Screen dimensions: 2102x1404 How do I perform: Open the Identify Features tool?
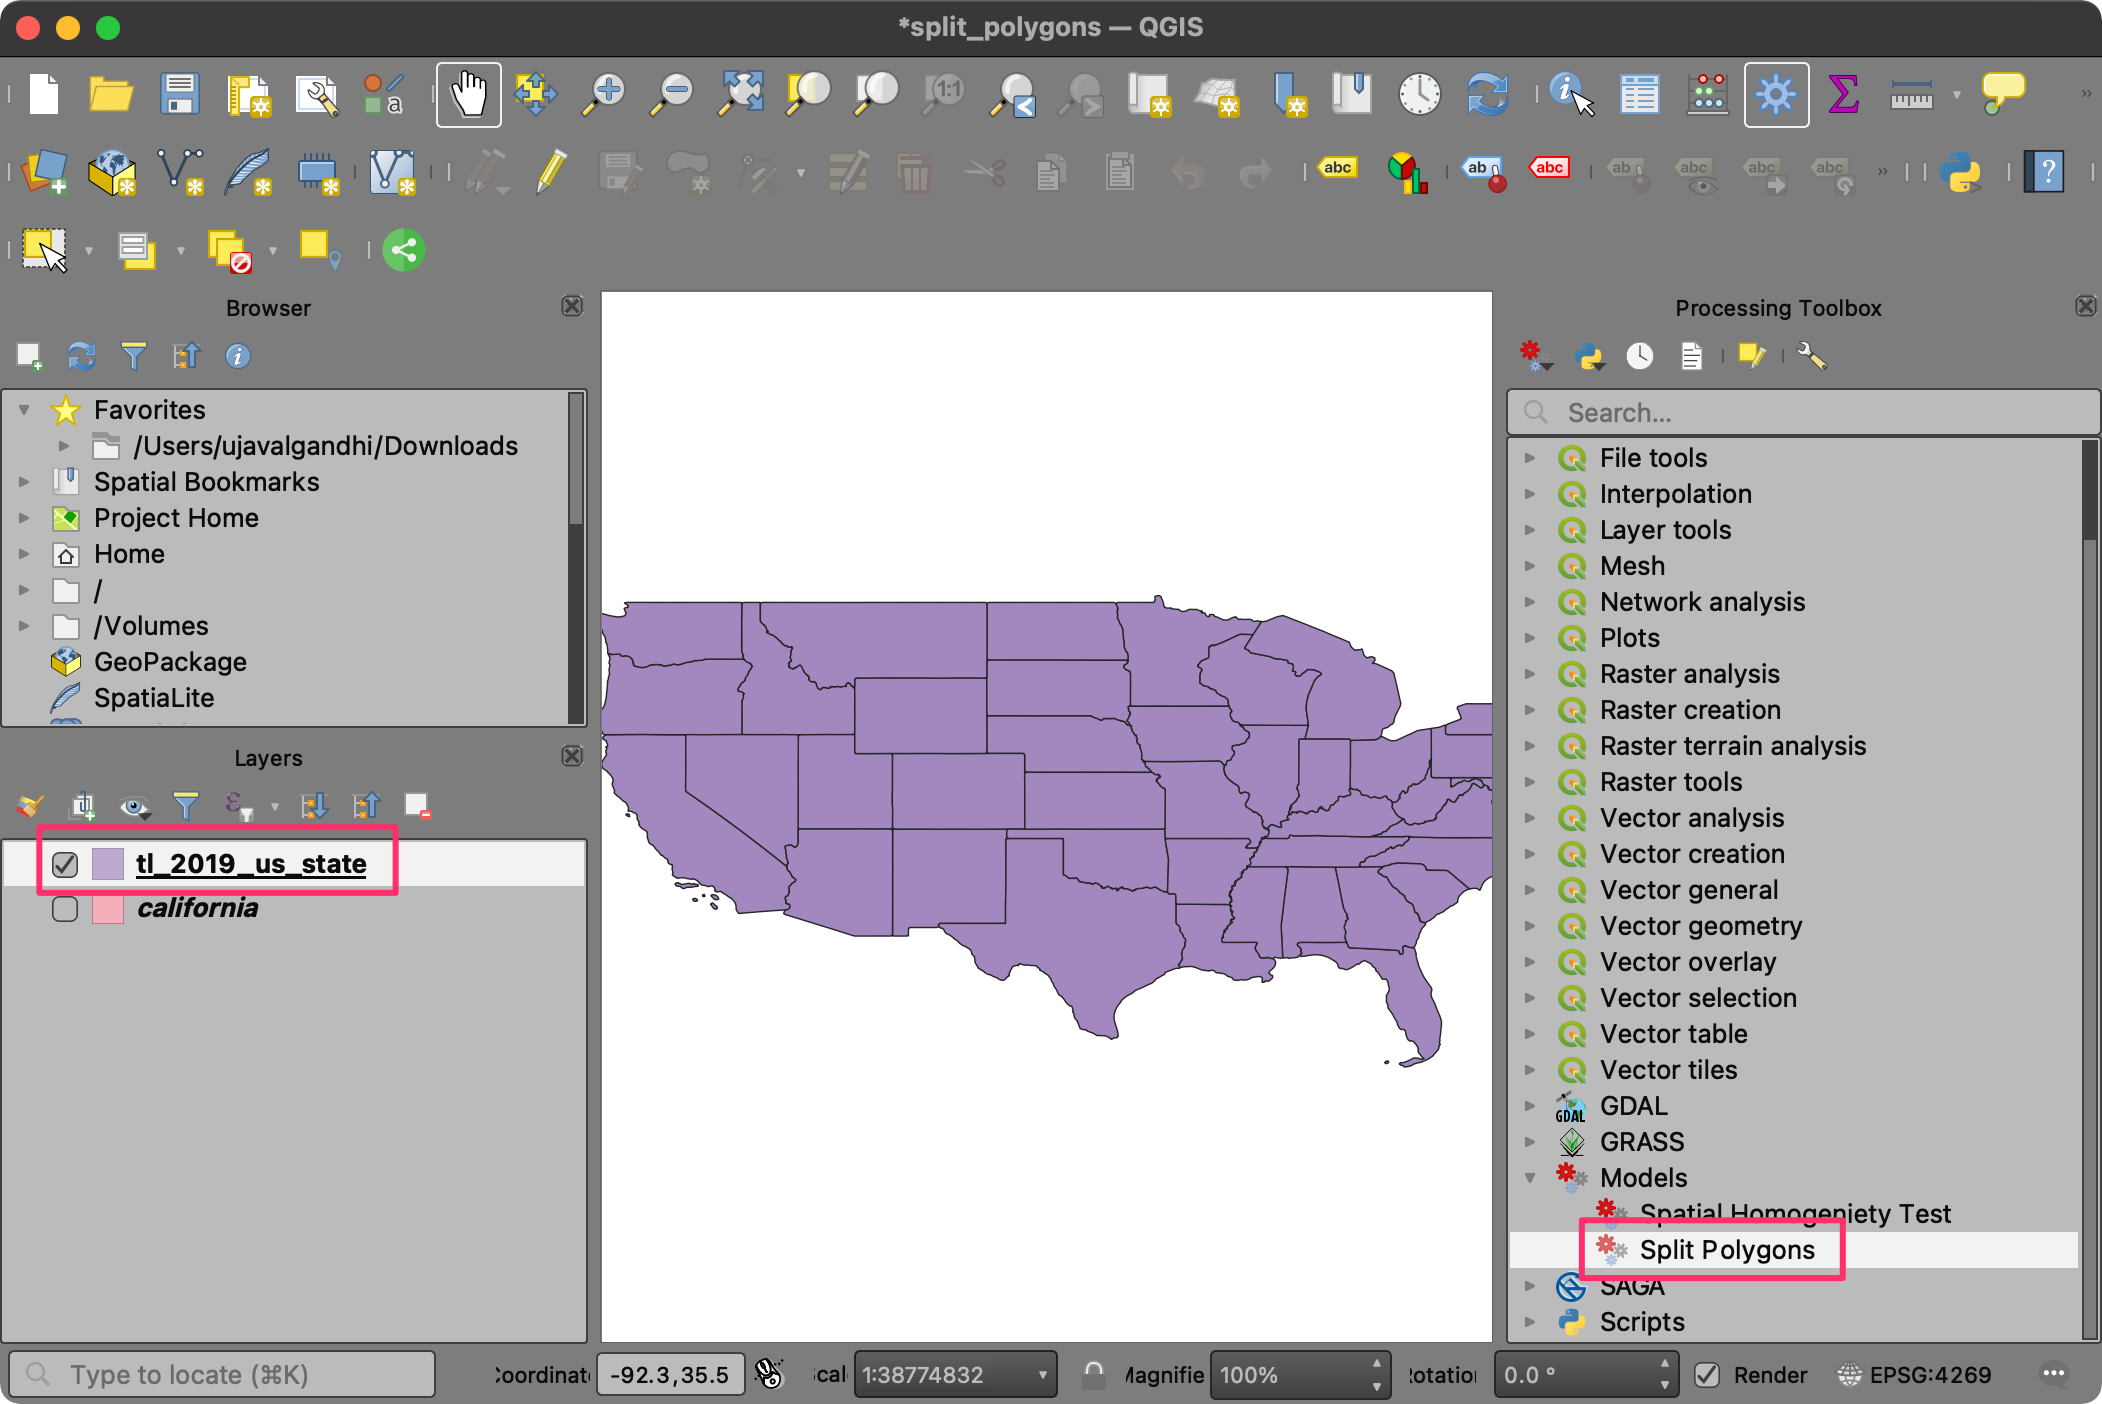(x=1570, y=95)
